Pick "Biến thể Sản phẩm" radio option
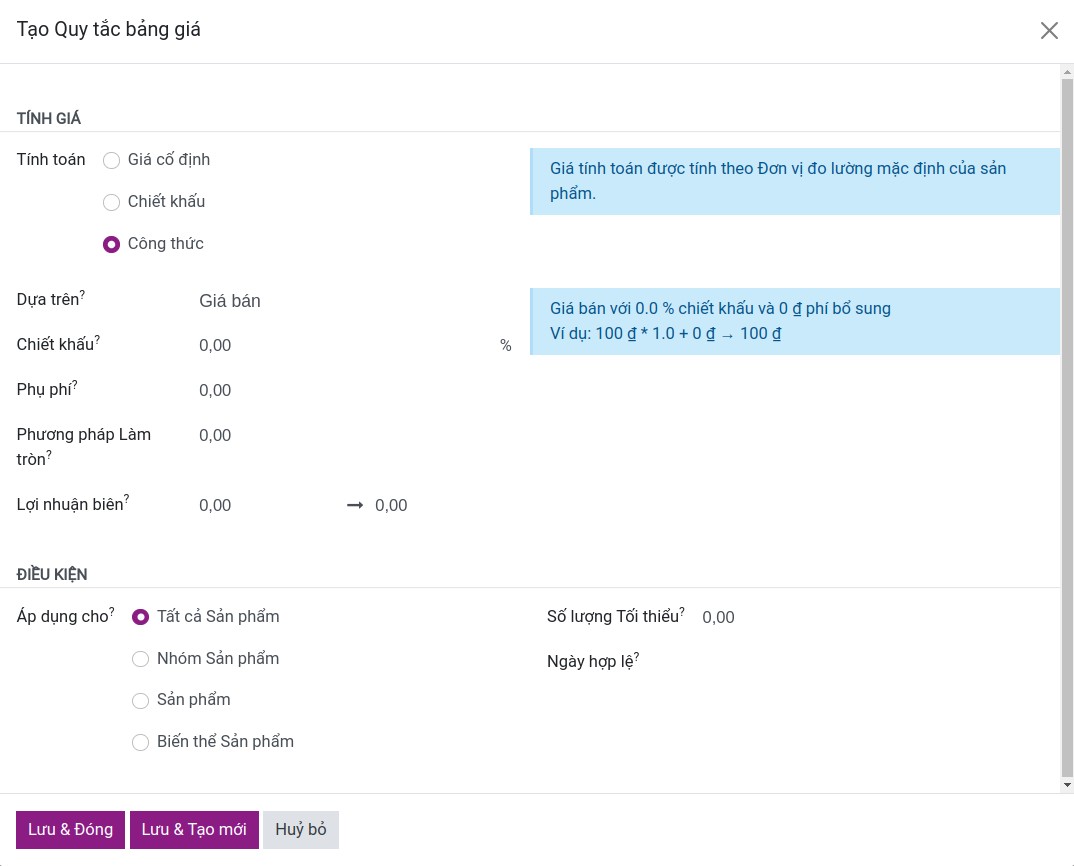 tap(141, 742)
